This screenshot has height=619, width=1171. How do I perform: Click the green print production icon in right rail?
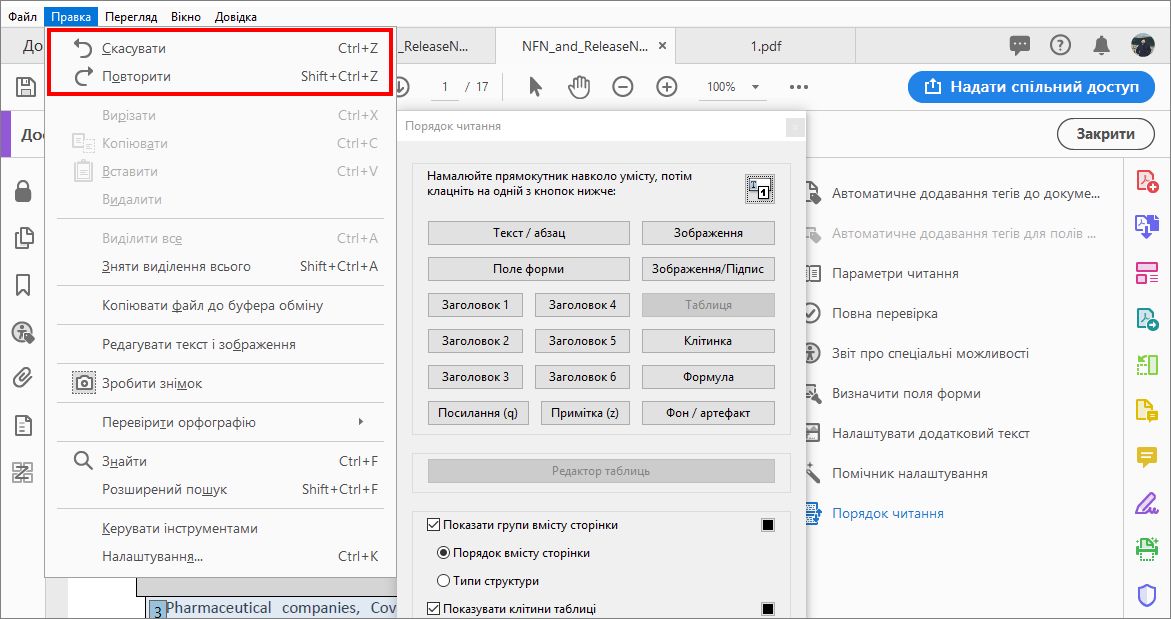coord(1147,549)
